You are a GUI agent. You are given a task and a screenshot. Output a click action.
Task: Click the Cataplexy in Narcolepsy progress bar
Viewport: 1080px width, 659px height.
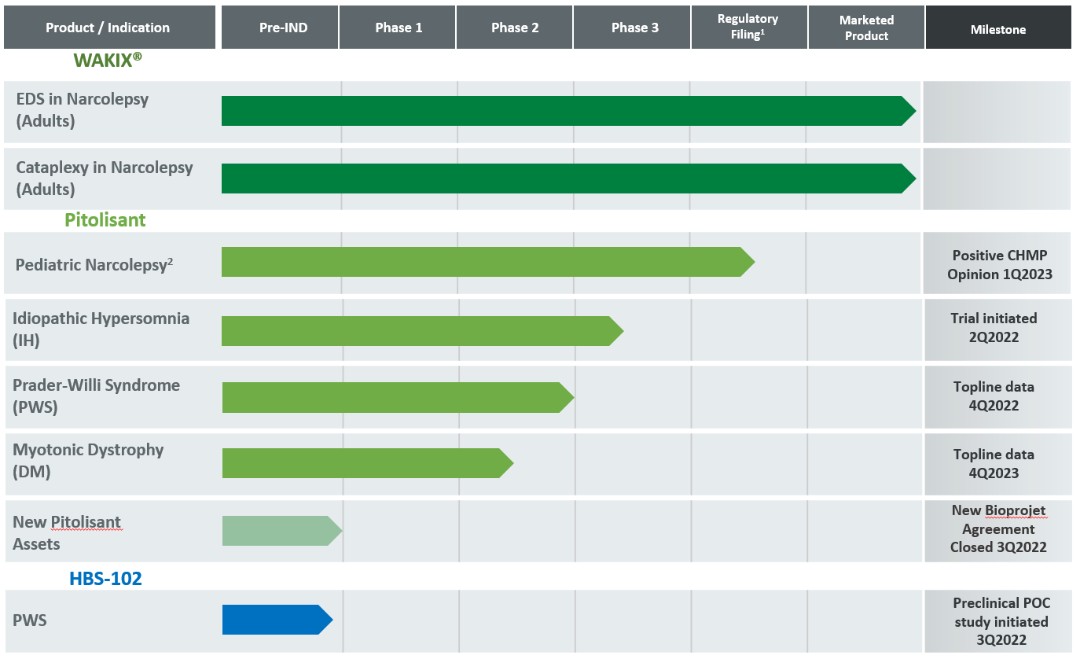(x=568, y=178)
